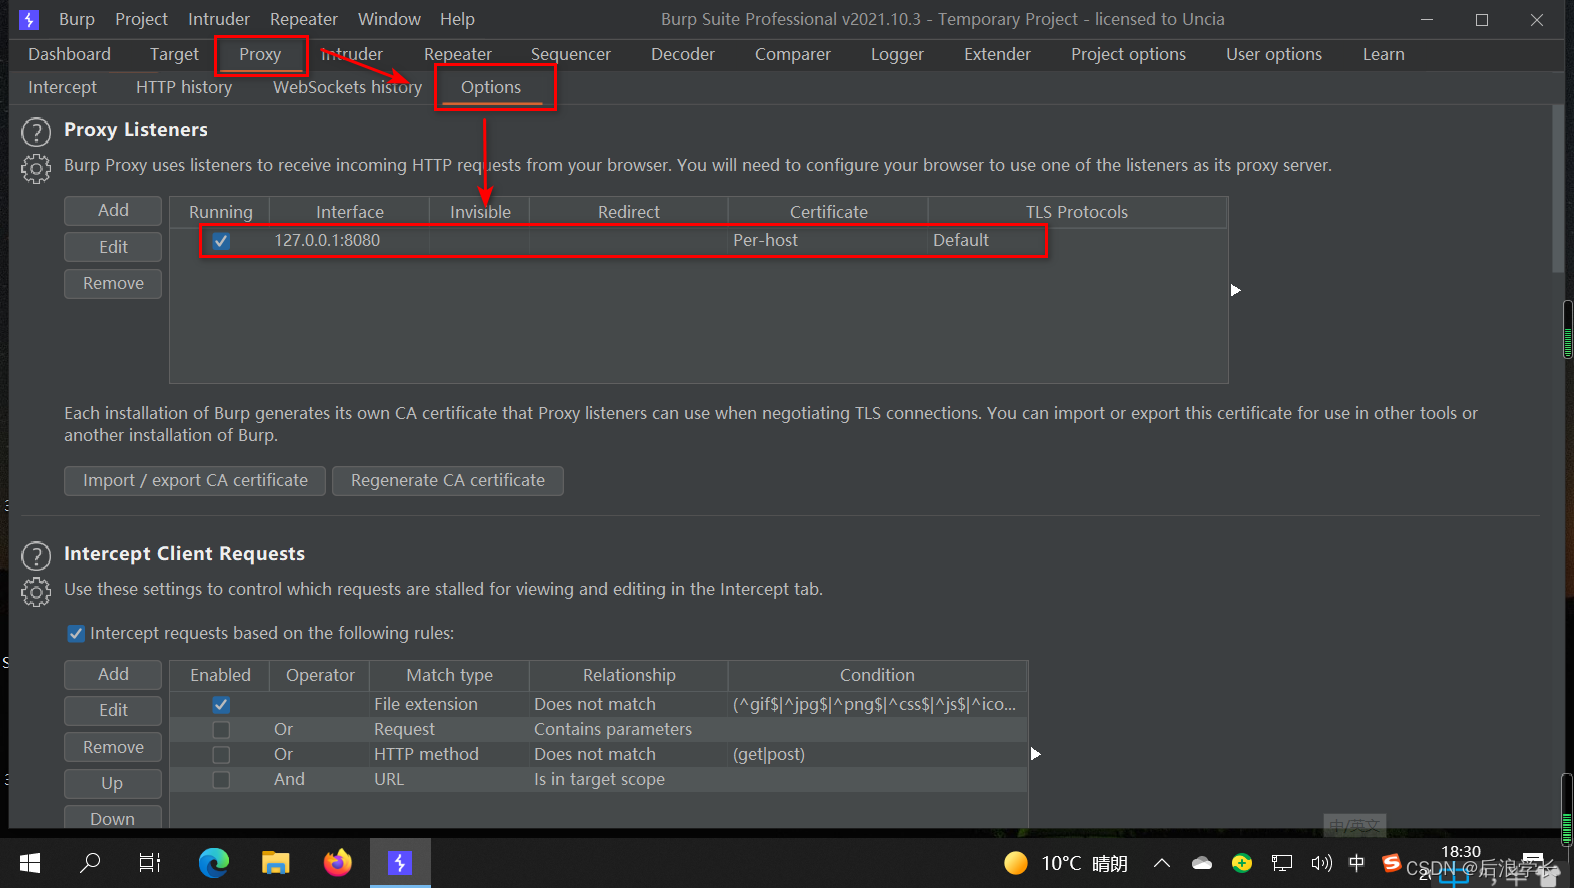Add a new proxy listener

[113, 210]
